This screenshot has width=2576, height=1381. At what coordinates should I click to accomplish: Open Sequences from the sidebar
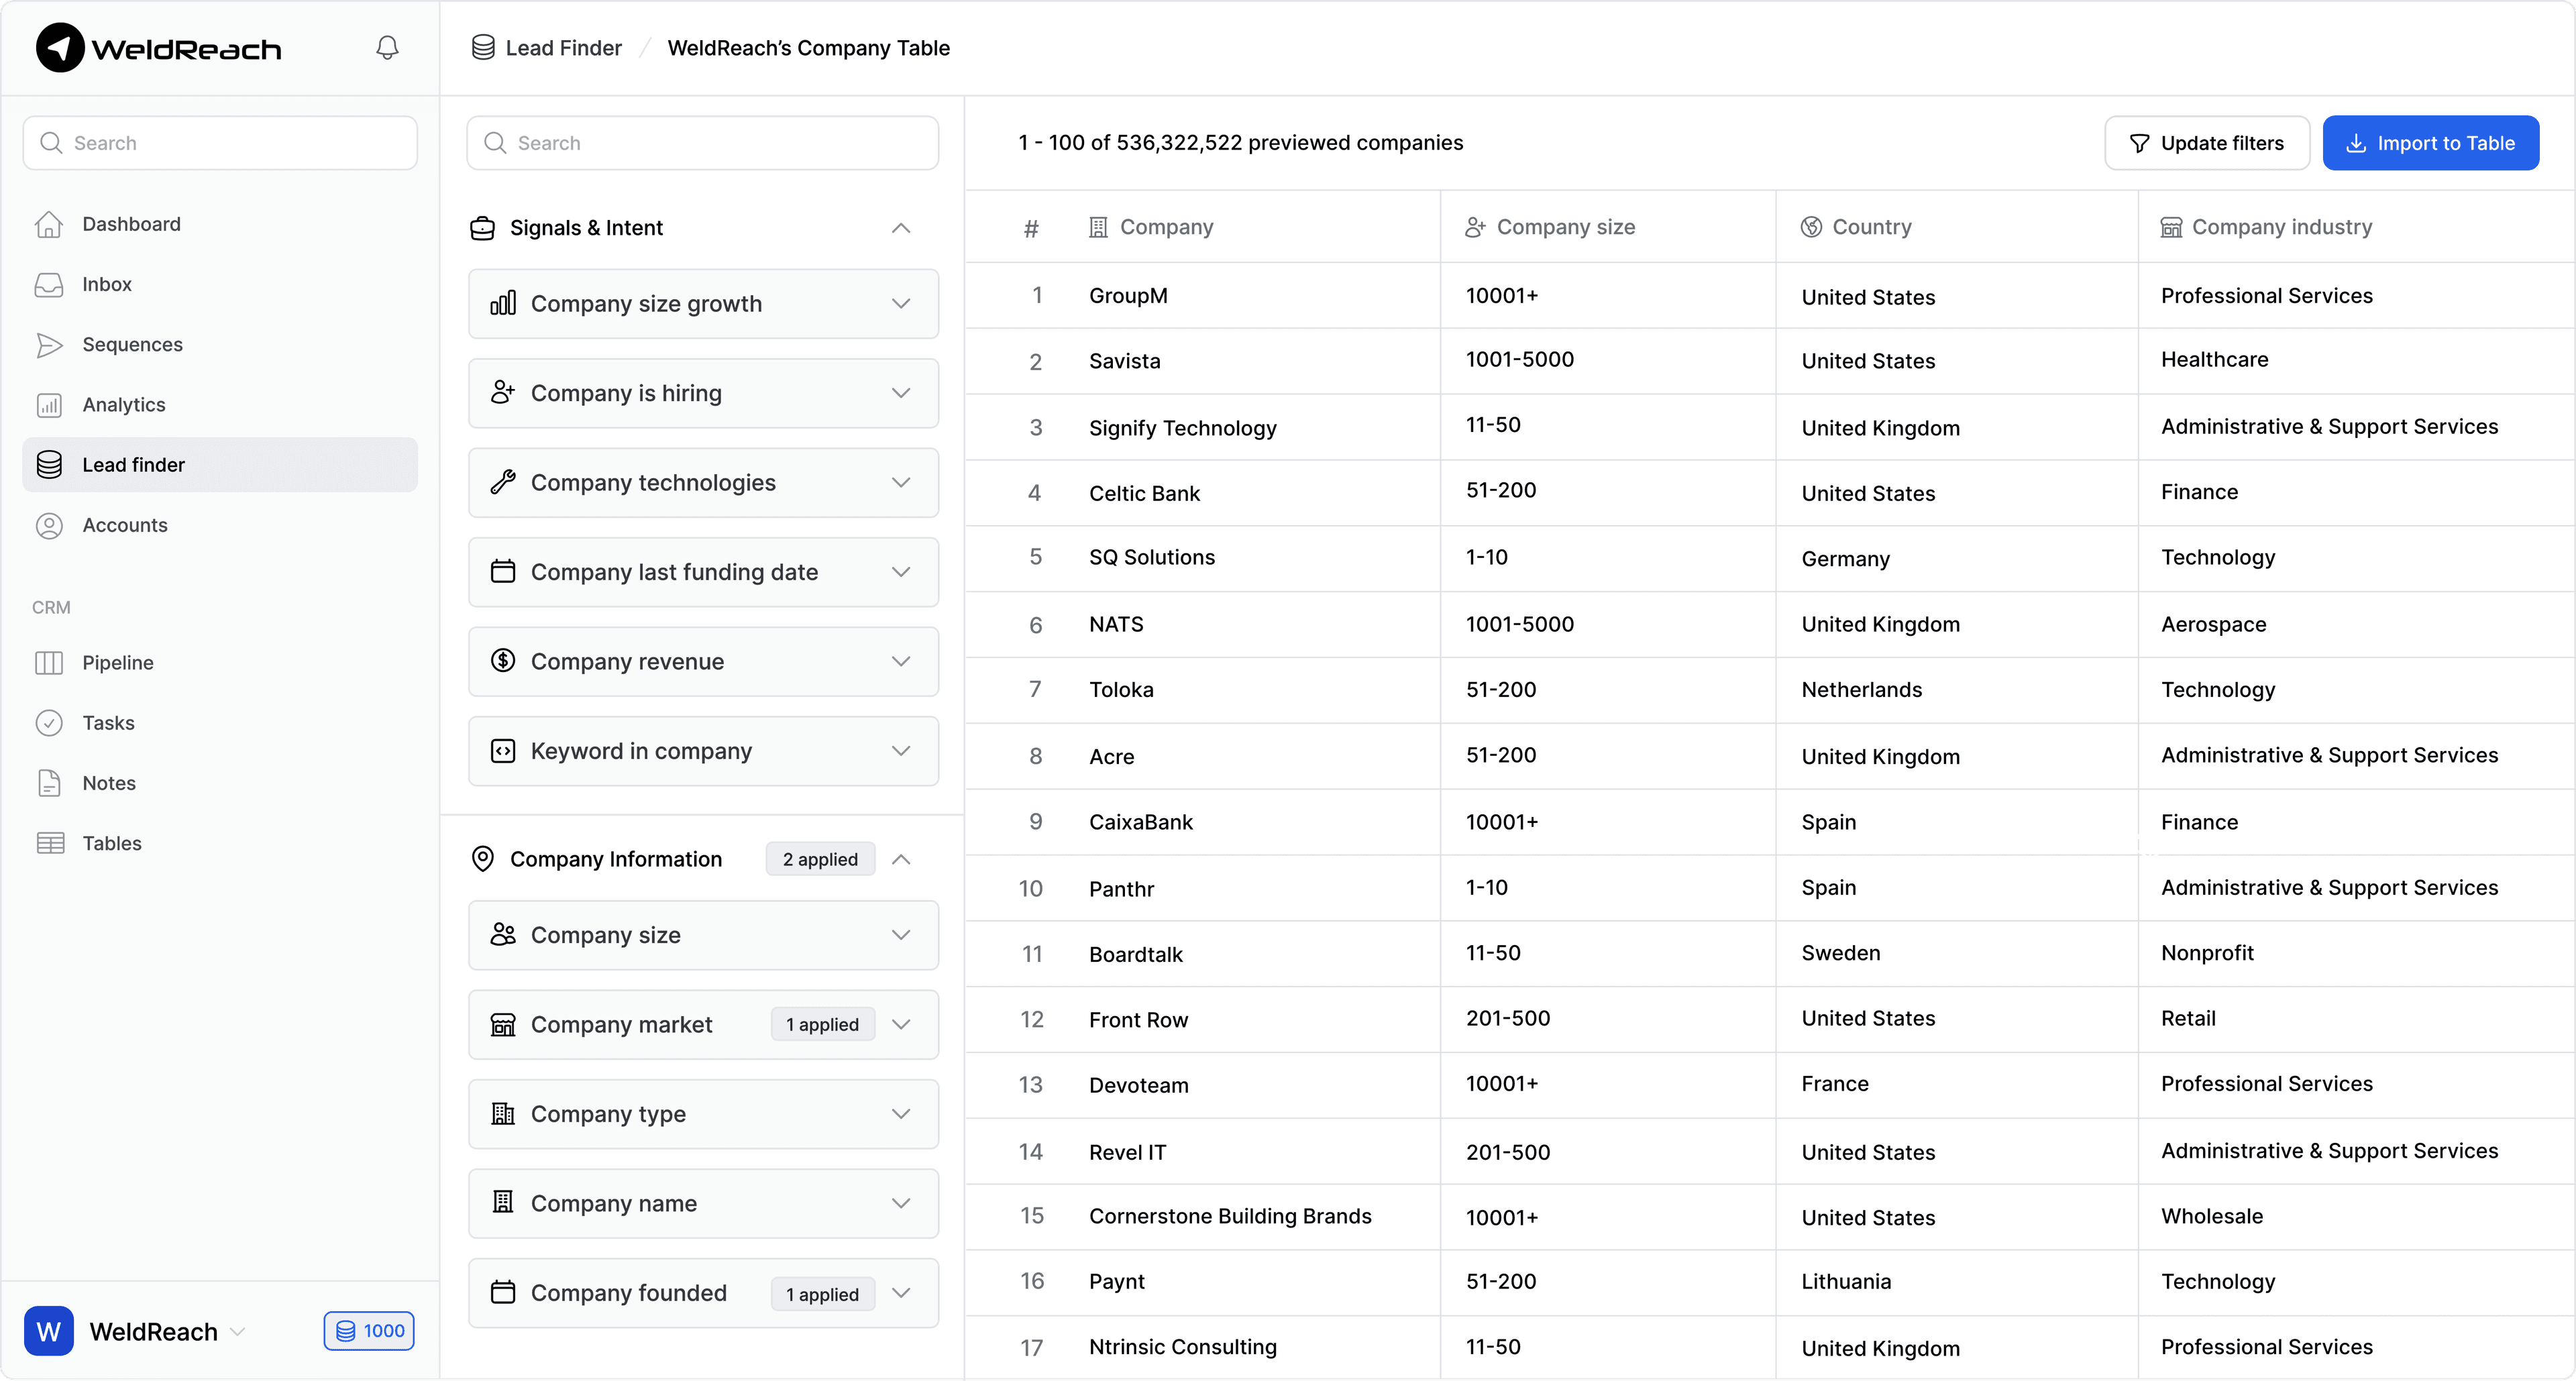coord(220,345)
